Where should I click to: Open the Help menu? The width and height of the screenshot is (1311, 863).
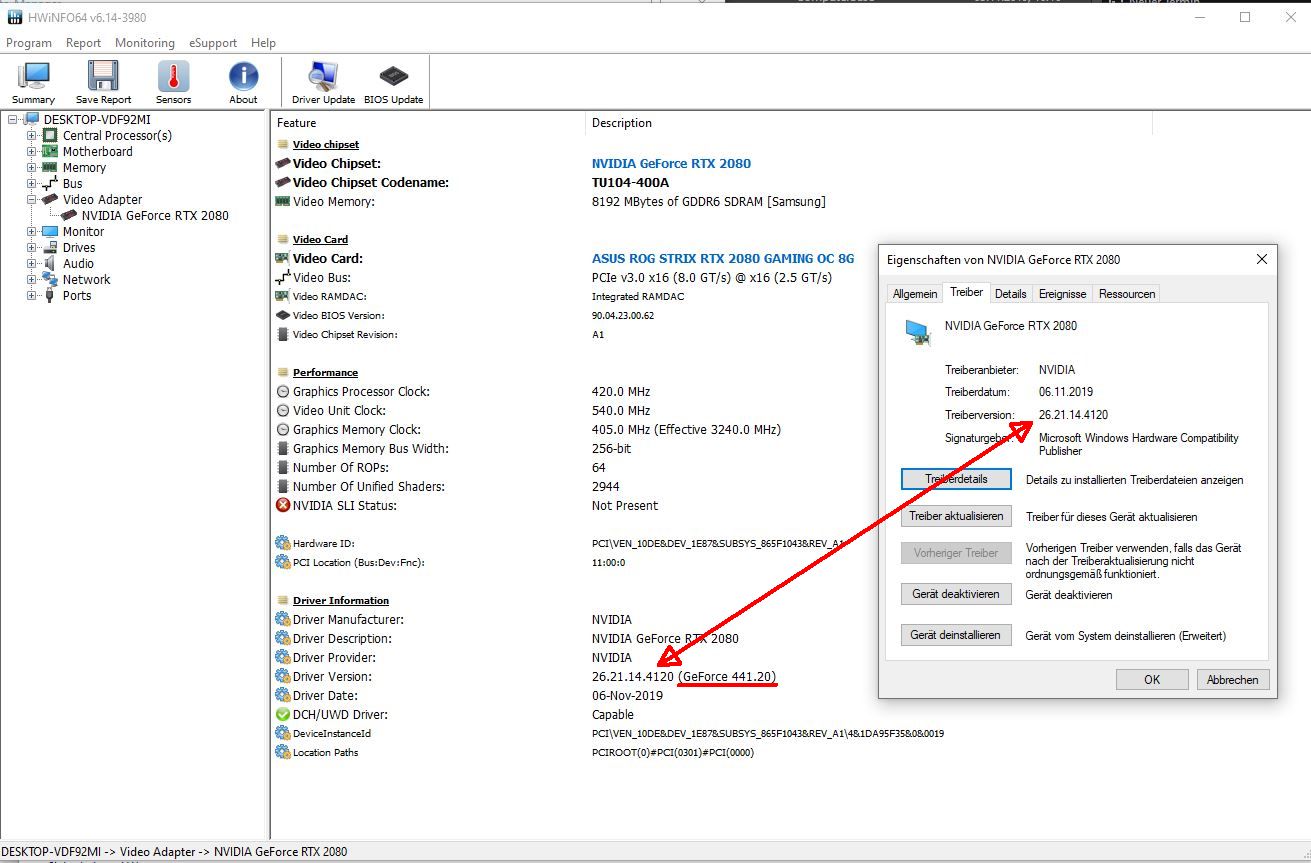(x=263, y=43)
